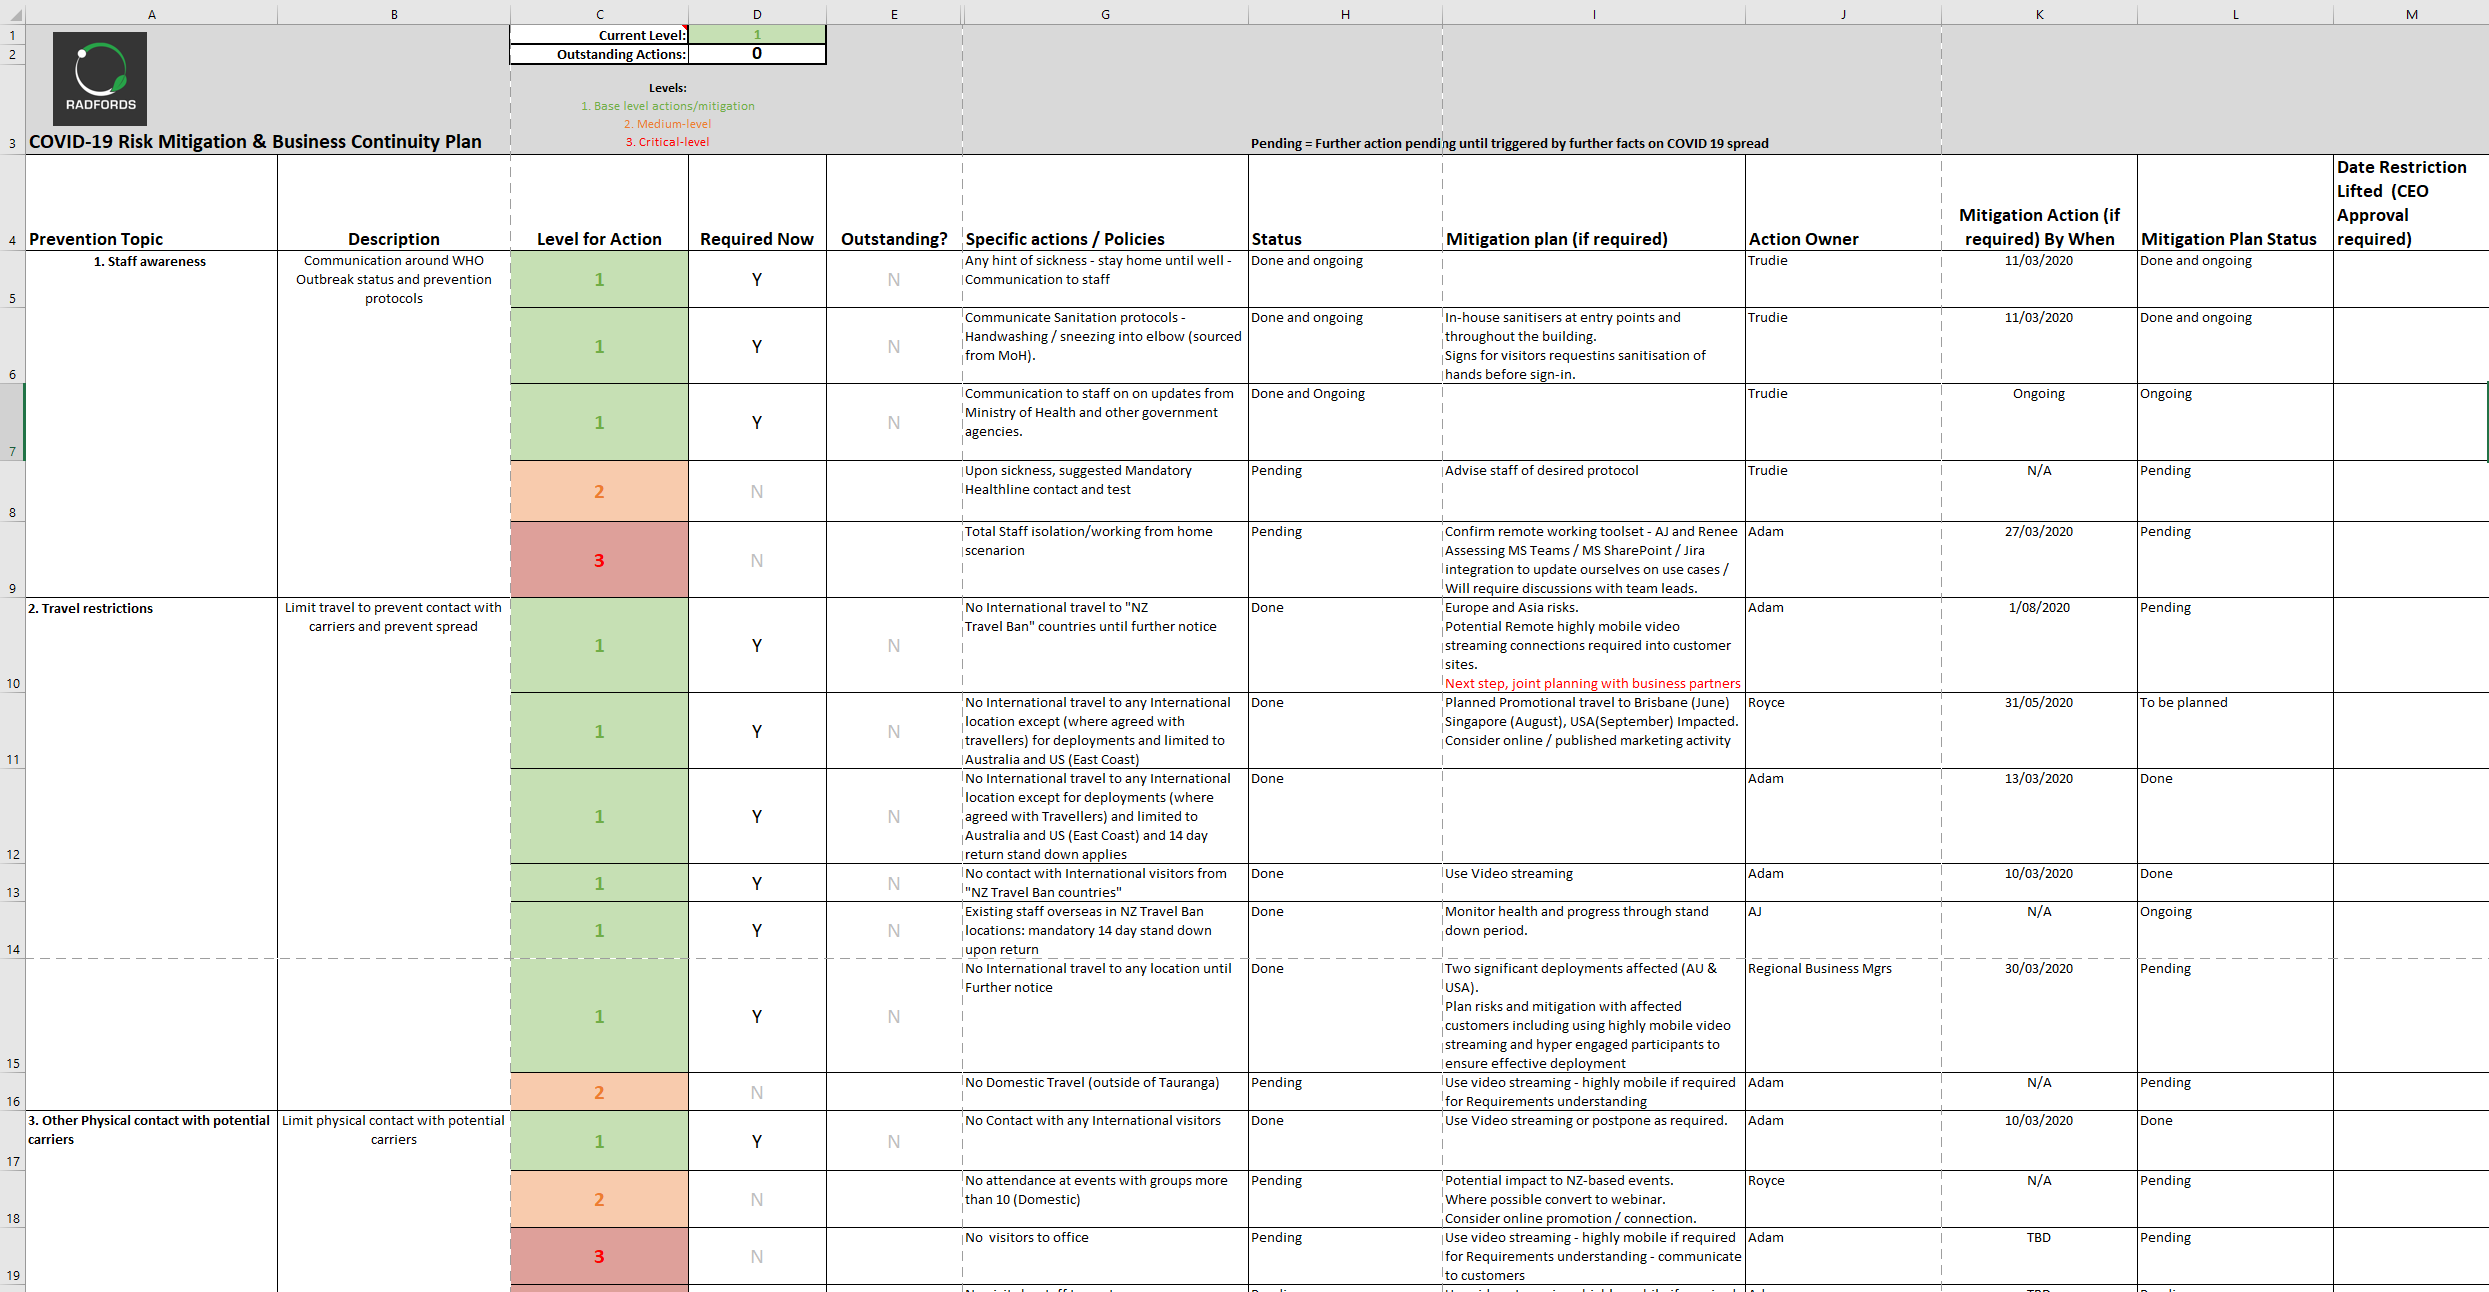Click the orange level 2 cell for 'Upon sickness'
This screenshot has height=1292, width=2489.
tap(599, 491)
